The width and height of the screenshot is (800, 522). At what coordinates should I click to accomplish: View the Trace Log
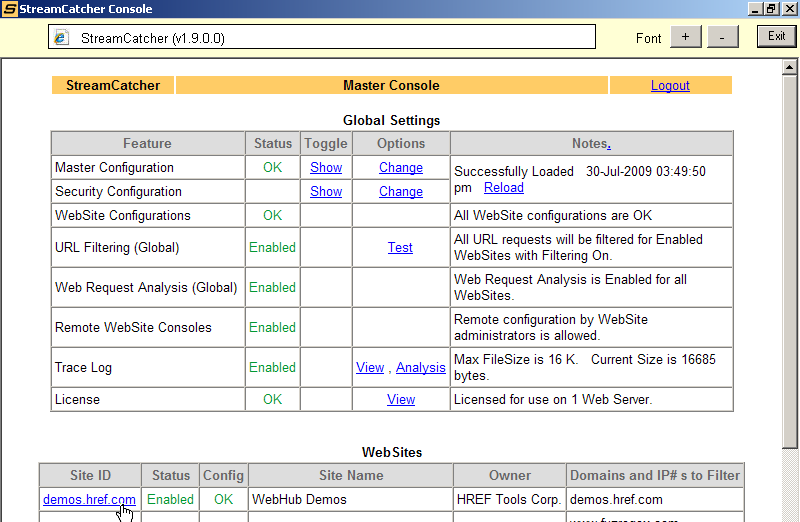(x=370, y=367)
